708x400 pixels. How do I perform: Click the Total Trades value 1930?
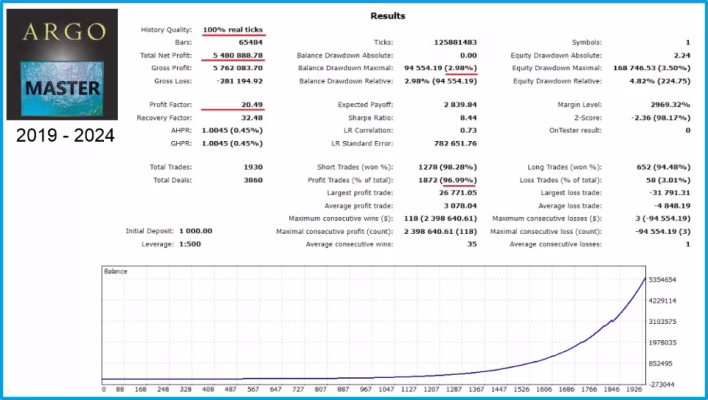click(x=253, y=167)
